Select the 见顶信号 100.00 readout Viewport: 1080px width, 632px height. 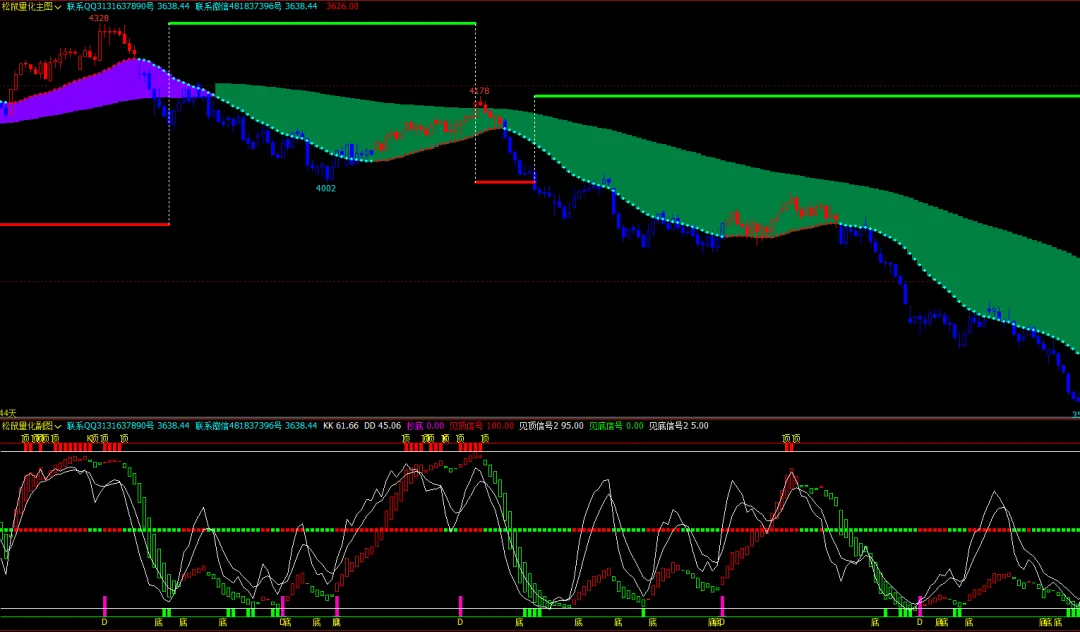tap(481, 425)
